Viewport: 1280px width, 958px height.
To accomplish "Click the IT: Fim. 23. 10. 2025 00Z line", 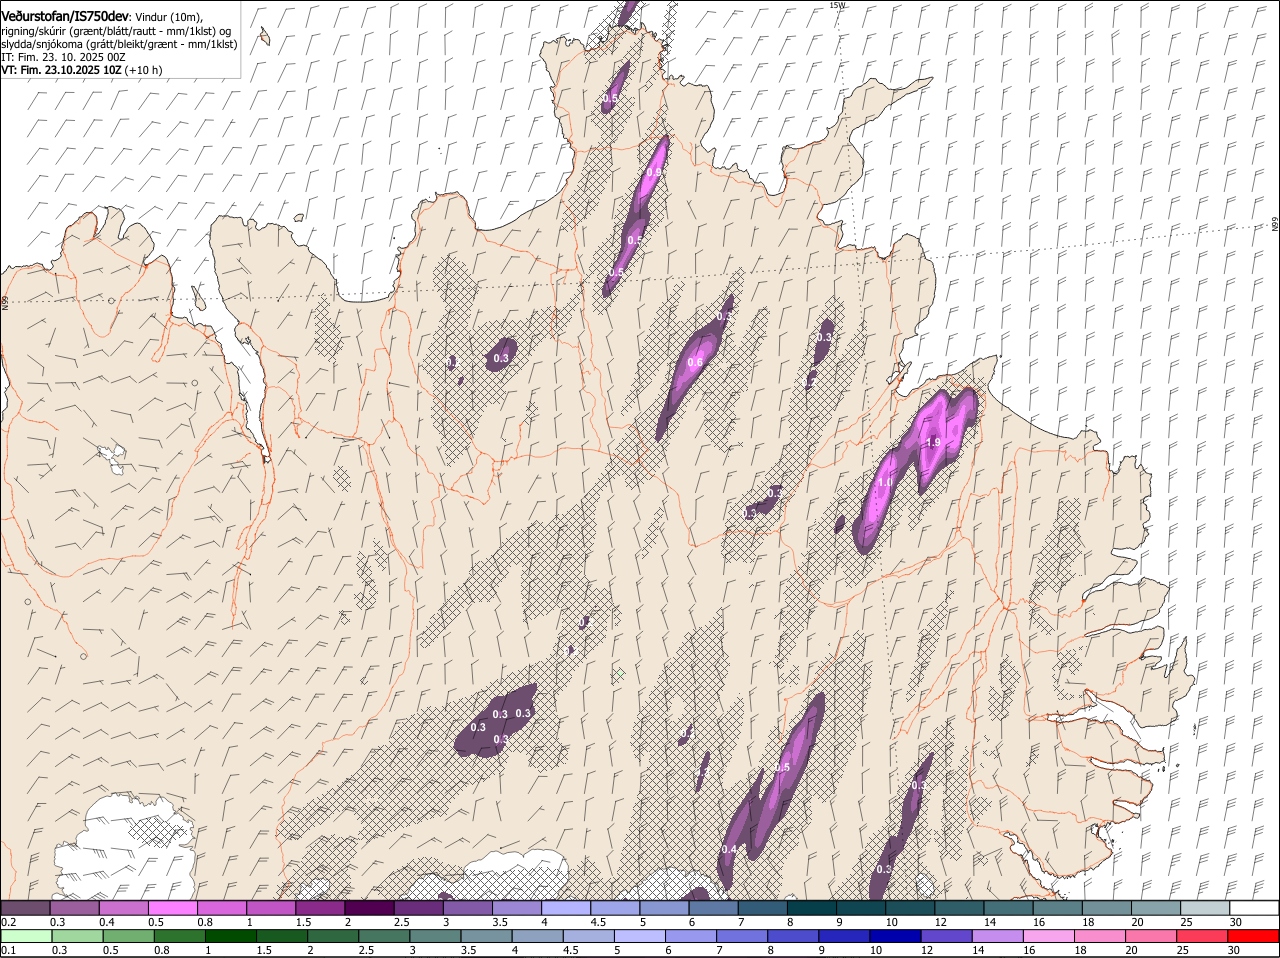I will [x=63, y=57].
